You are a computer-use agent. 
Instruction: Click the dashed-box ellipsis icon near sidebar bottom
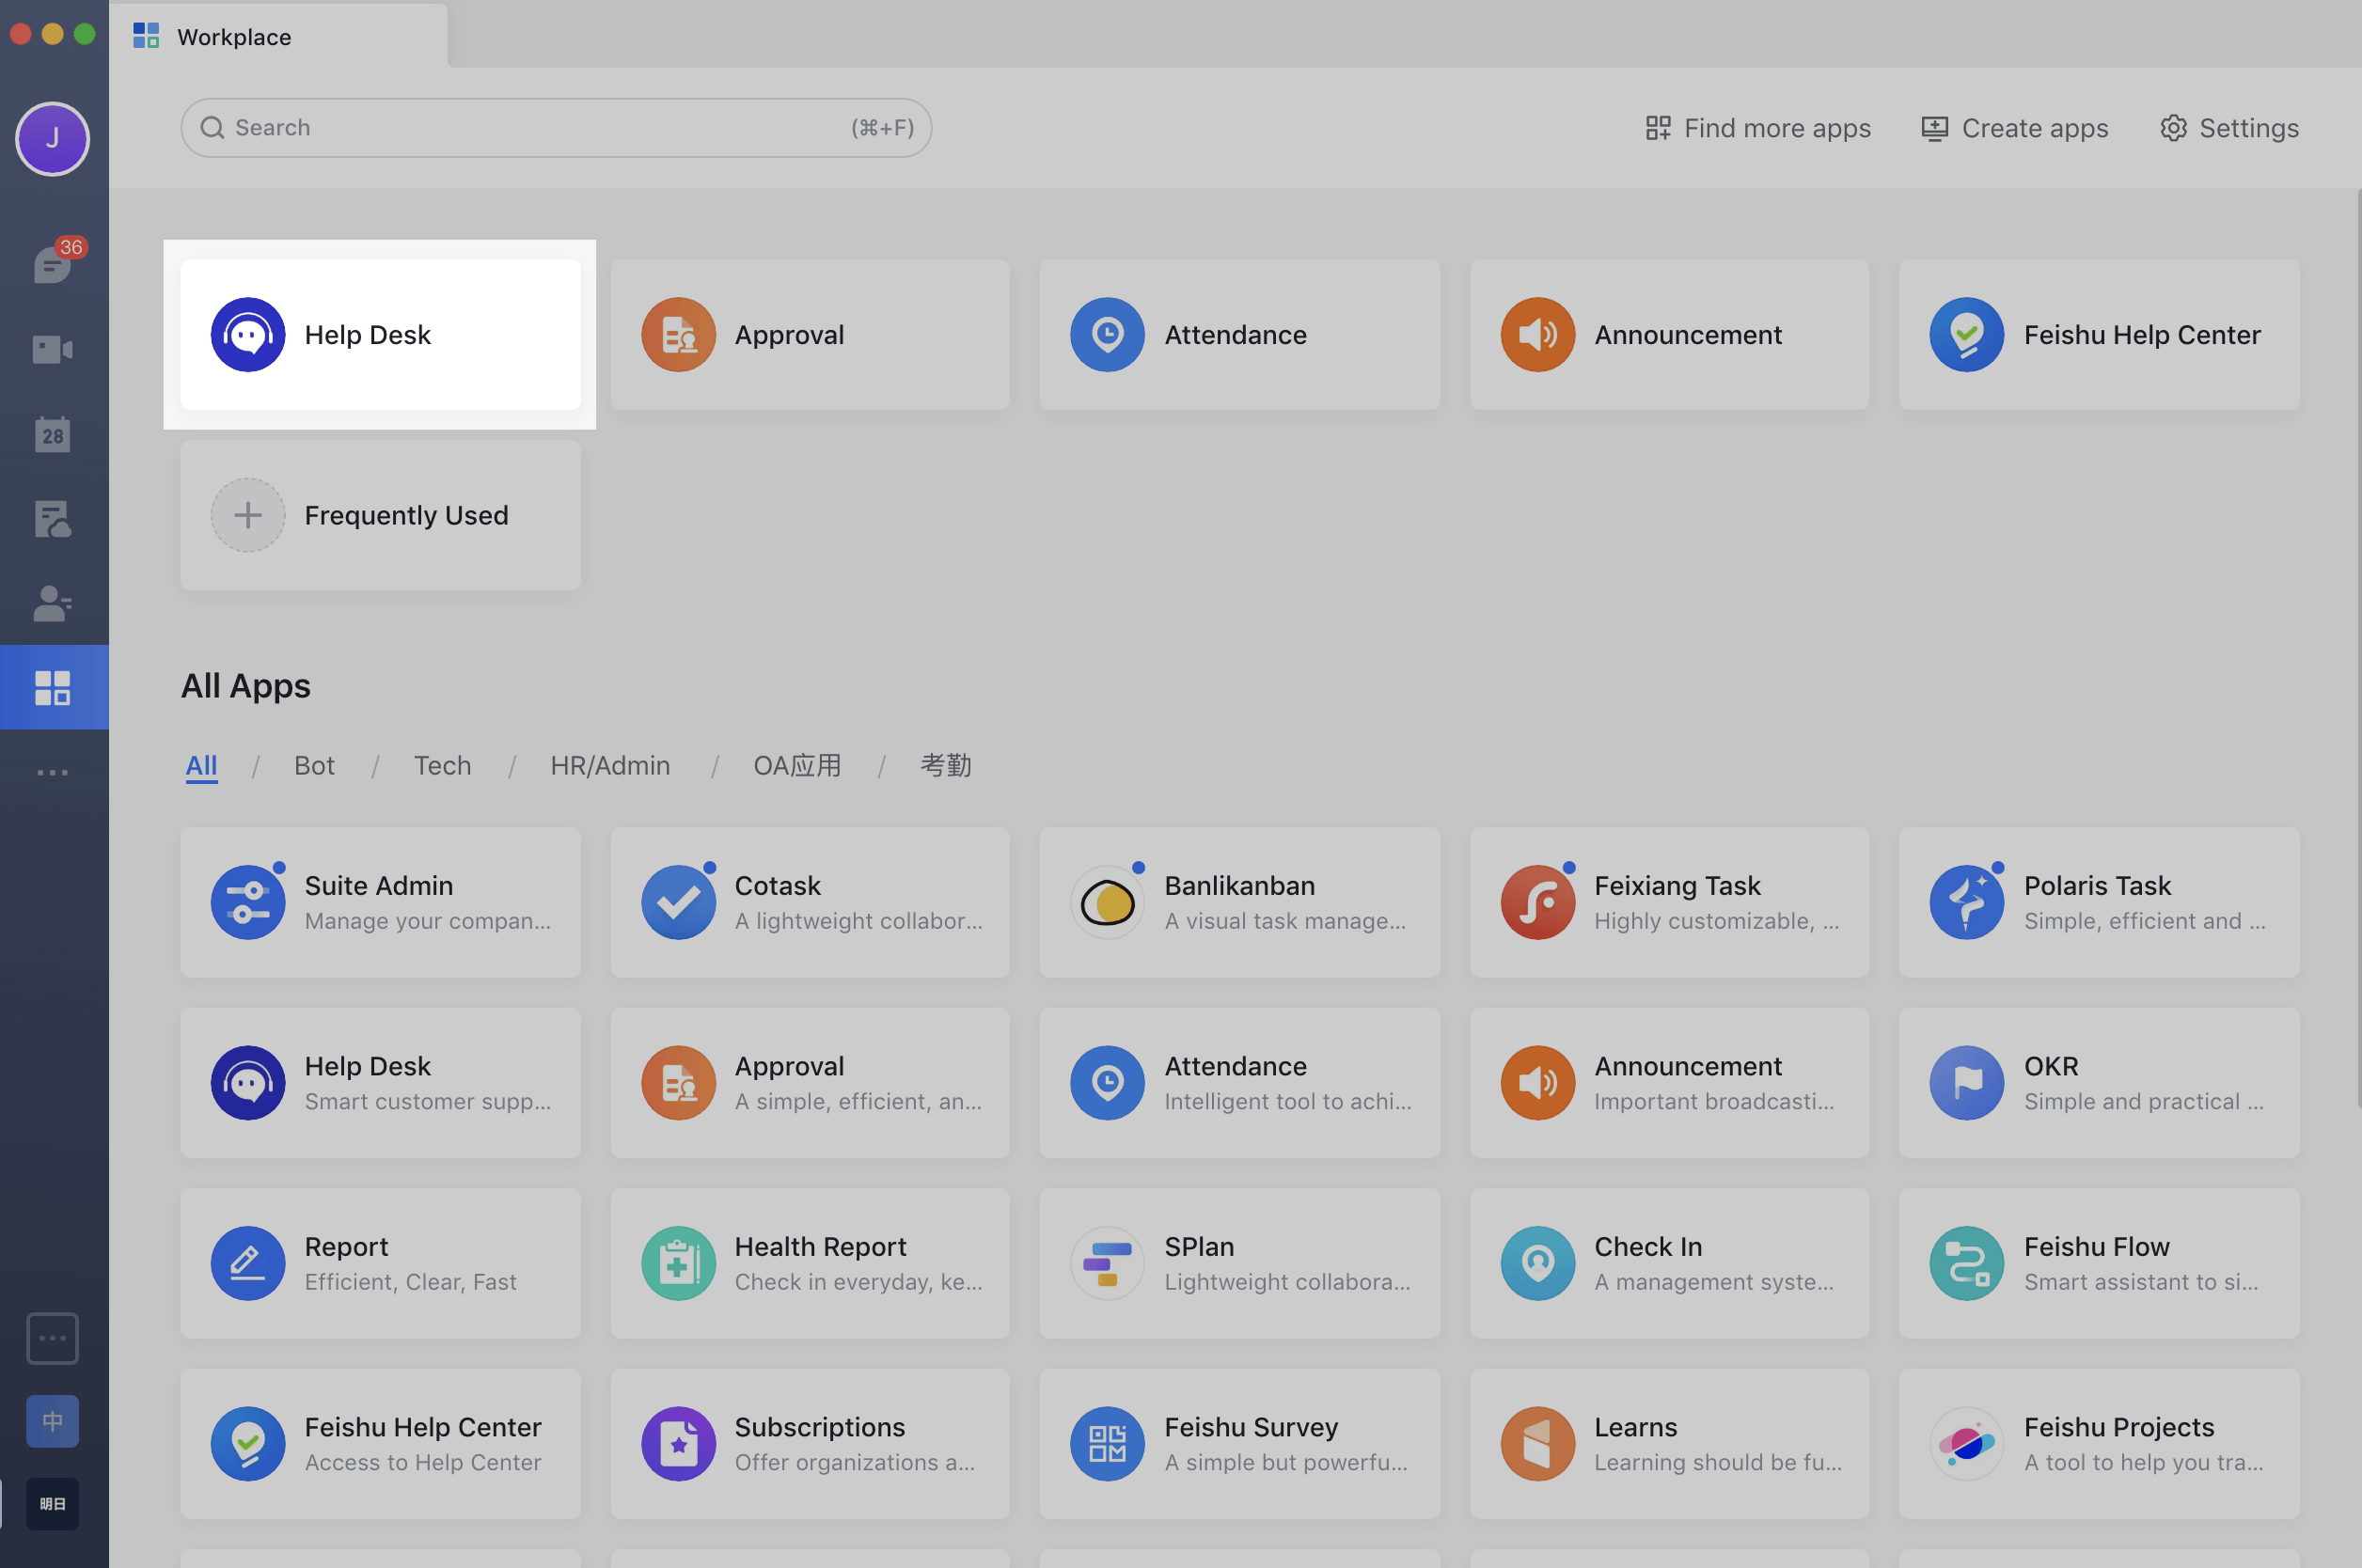(x=52, y=1338)
